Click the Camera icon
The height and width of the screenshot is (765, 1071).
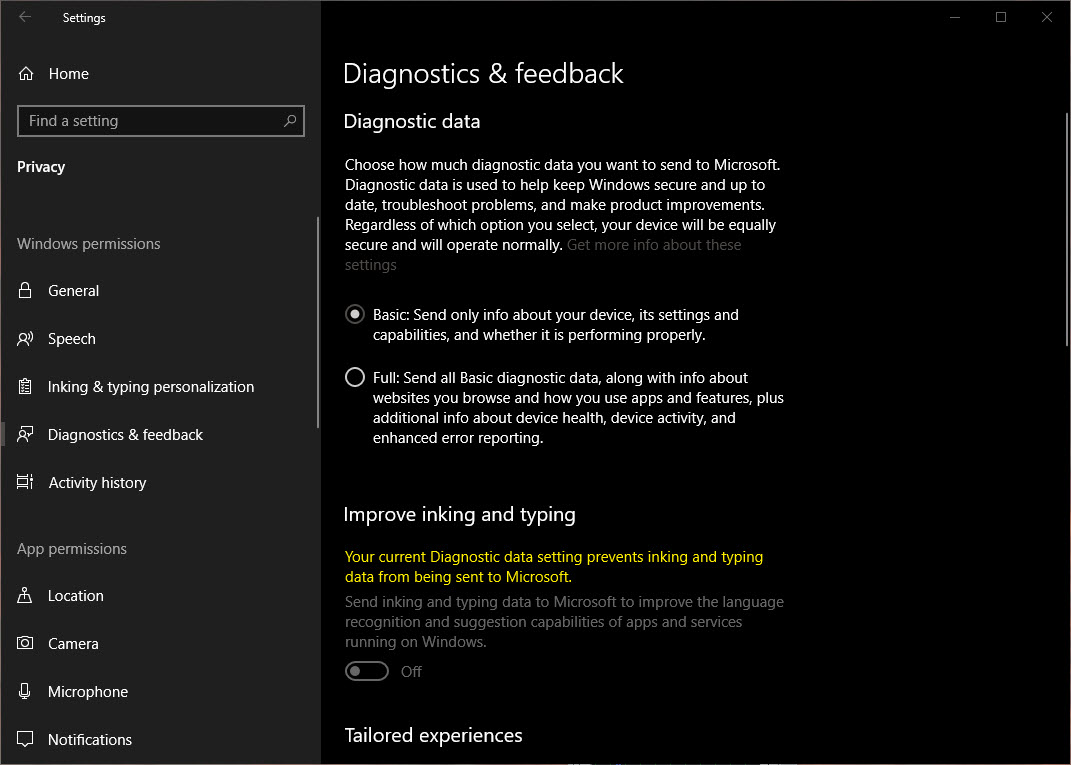coord(26,644)
